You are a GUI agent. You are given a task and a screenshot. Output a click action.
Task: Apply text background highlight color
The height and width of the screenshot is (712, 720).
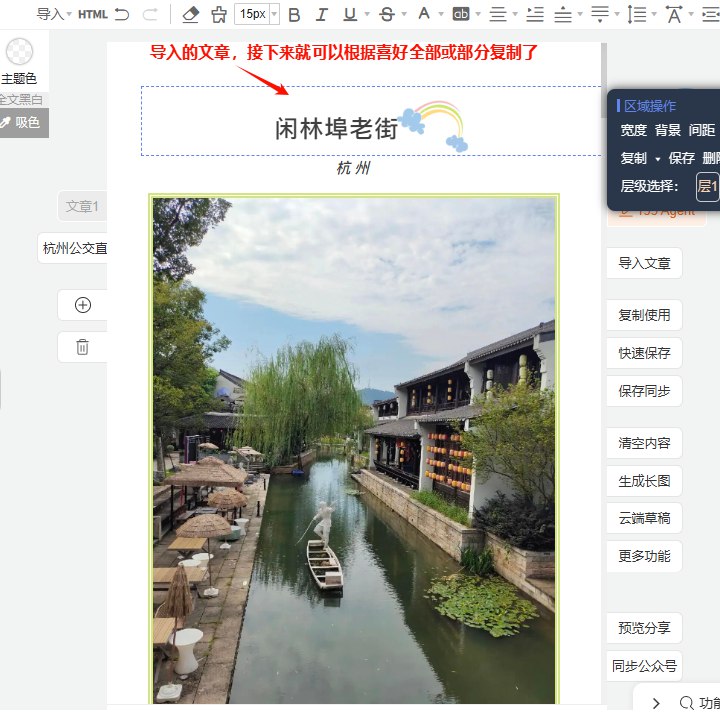[x=461, y=14]
